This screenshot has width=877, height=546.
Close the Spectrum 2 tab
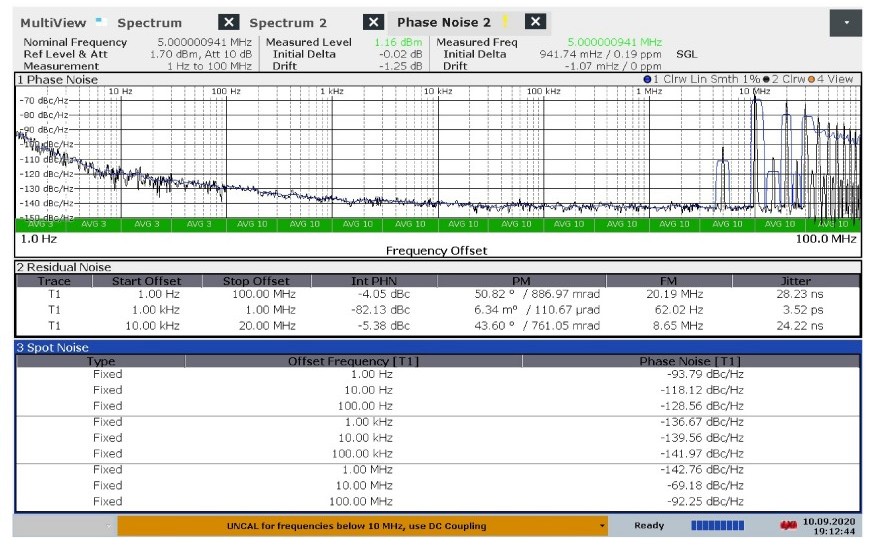tap(373, 22)
